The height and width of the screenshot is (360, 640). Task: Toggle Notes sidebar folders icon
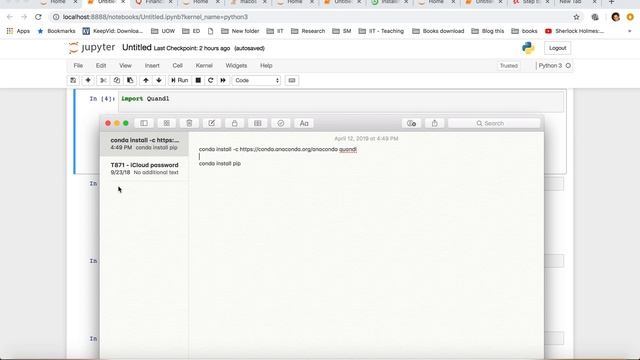click(144, 123)
